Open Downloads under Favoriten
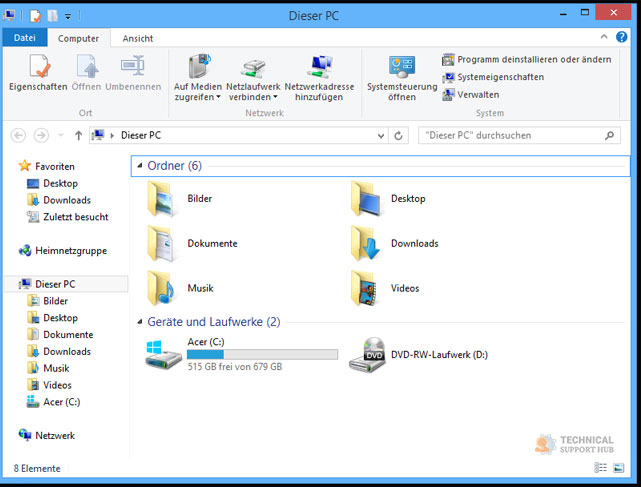Screen dimensions: 641x487 [59, 200]
